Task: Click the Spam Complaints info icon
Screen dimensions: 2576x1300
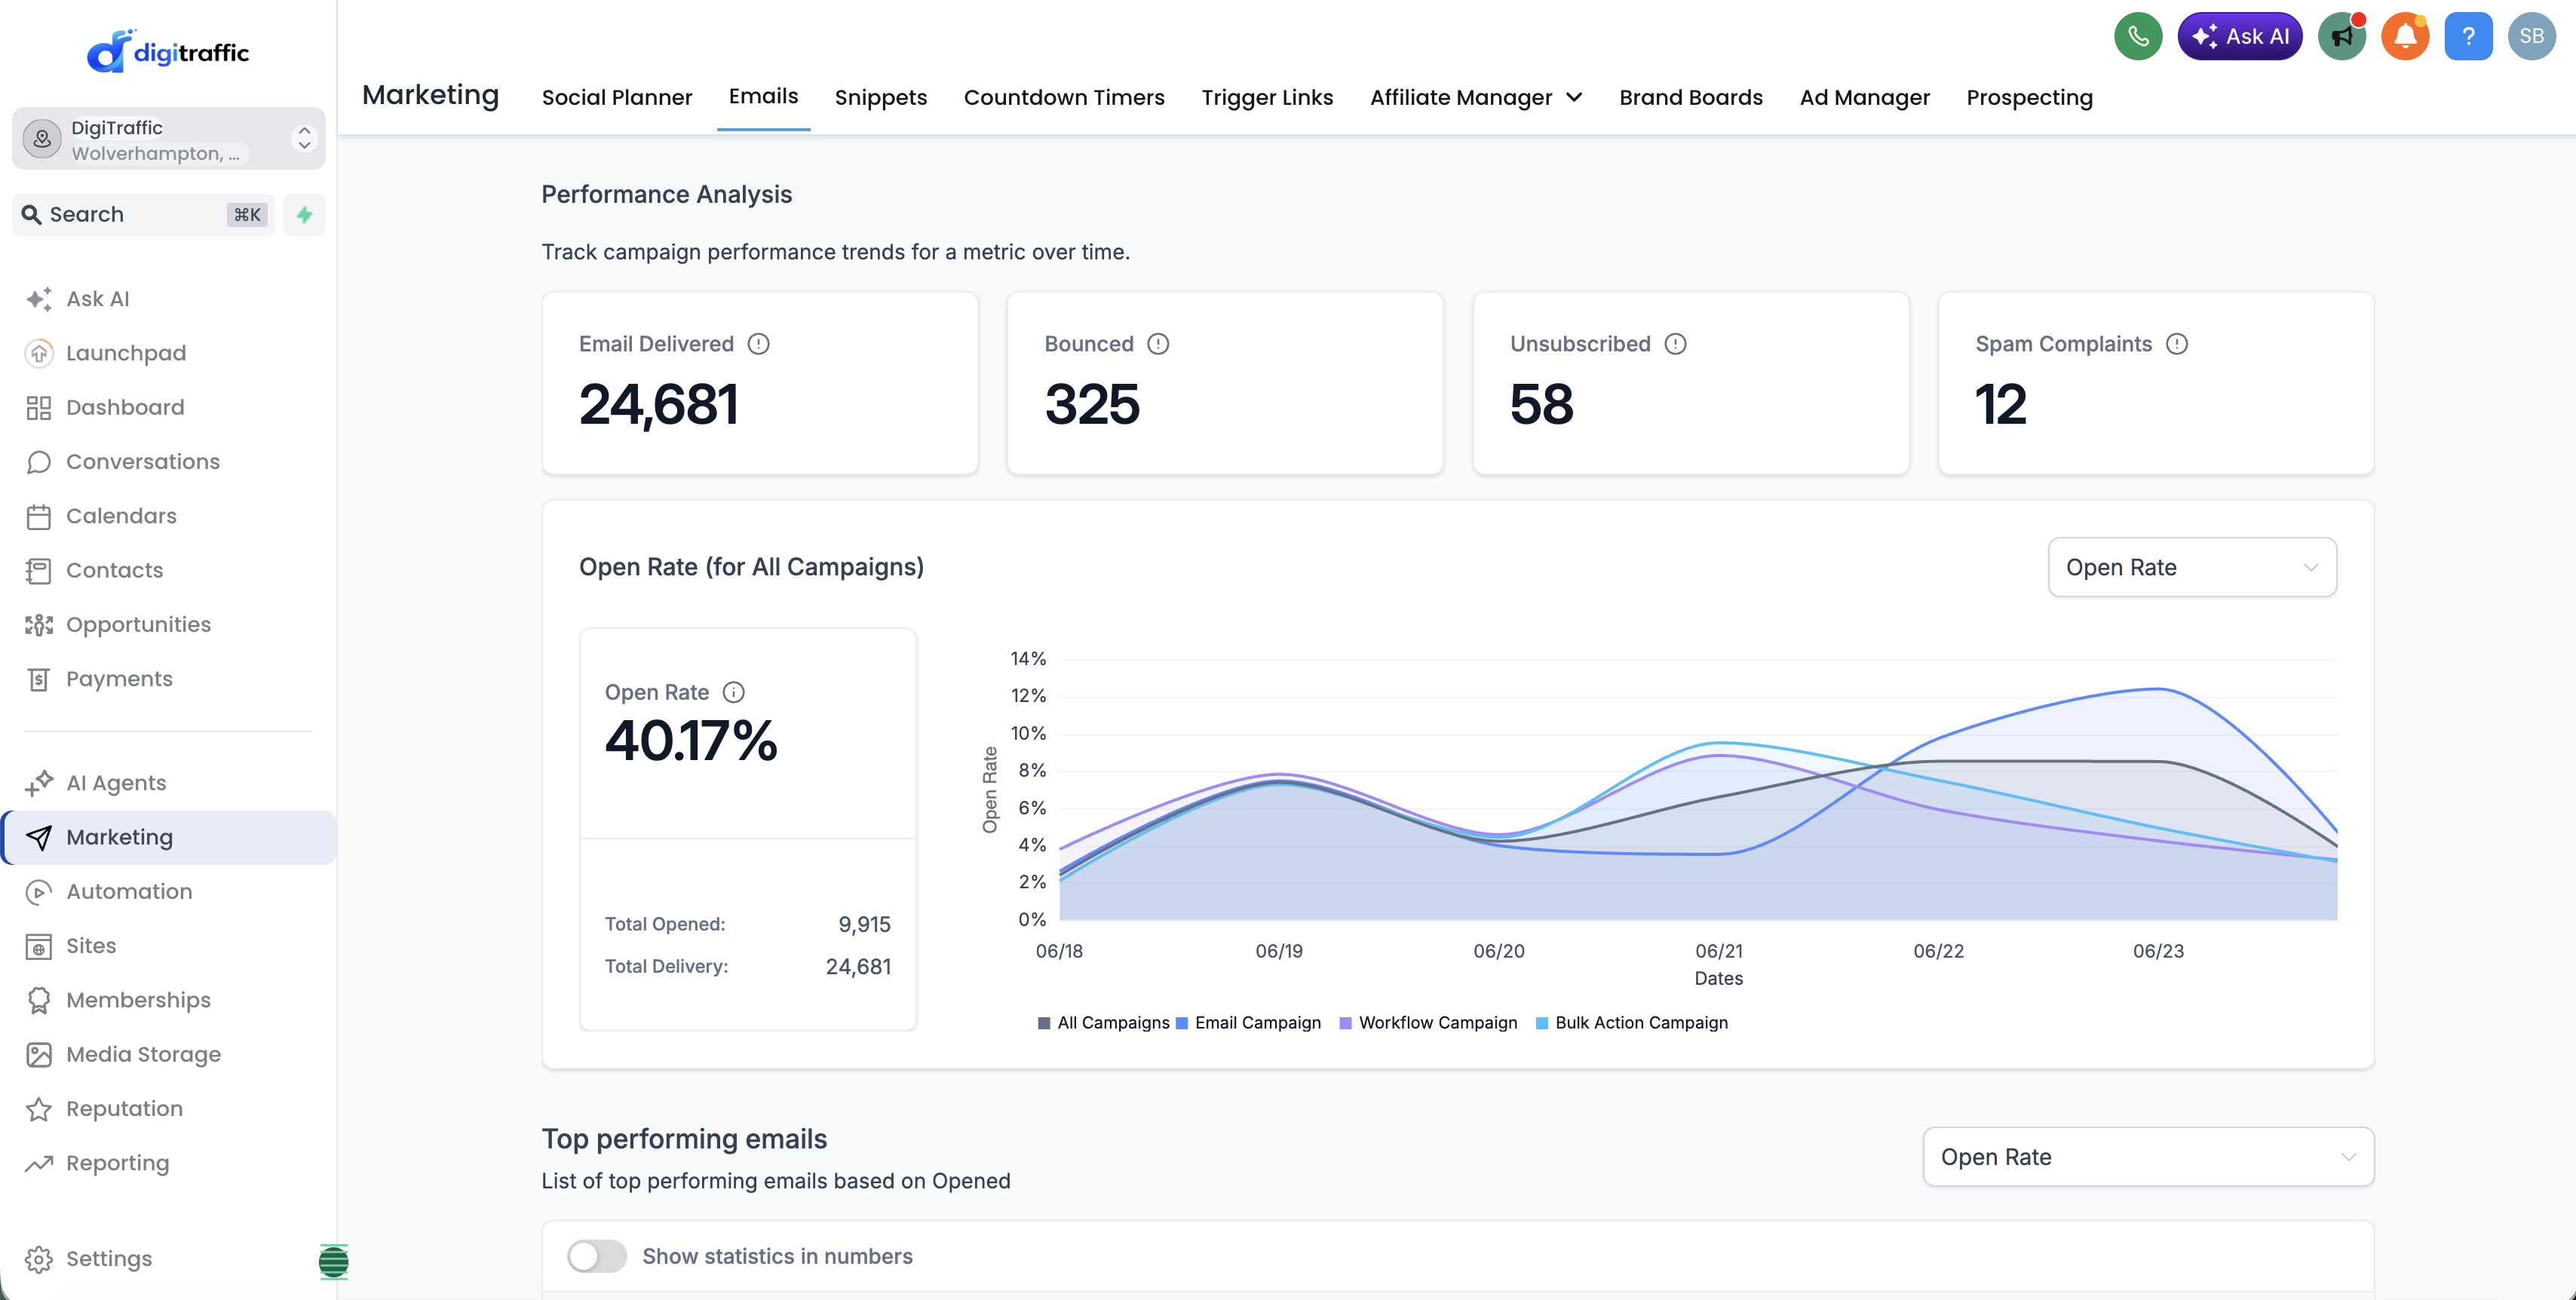Action: [2177, 344]
